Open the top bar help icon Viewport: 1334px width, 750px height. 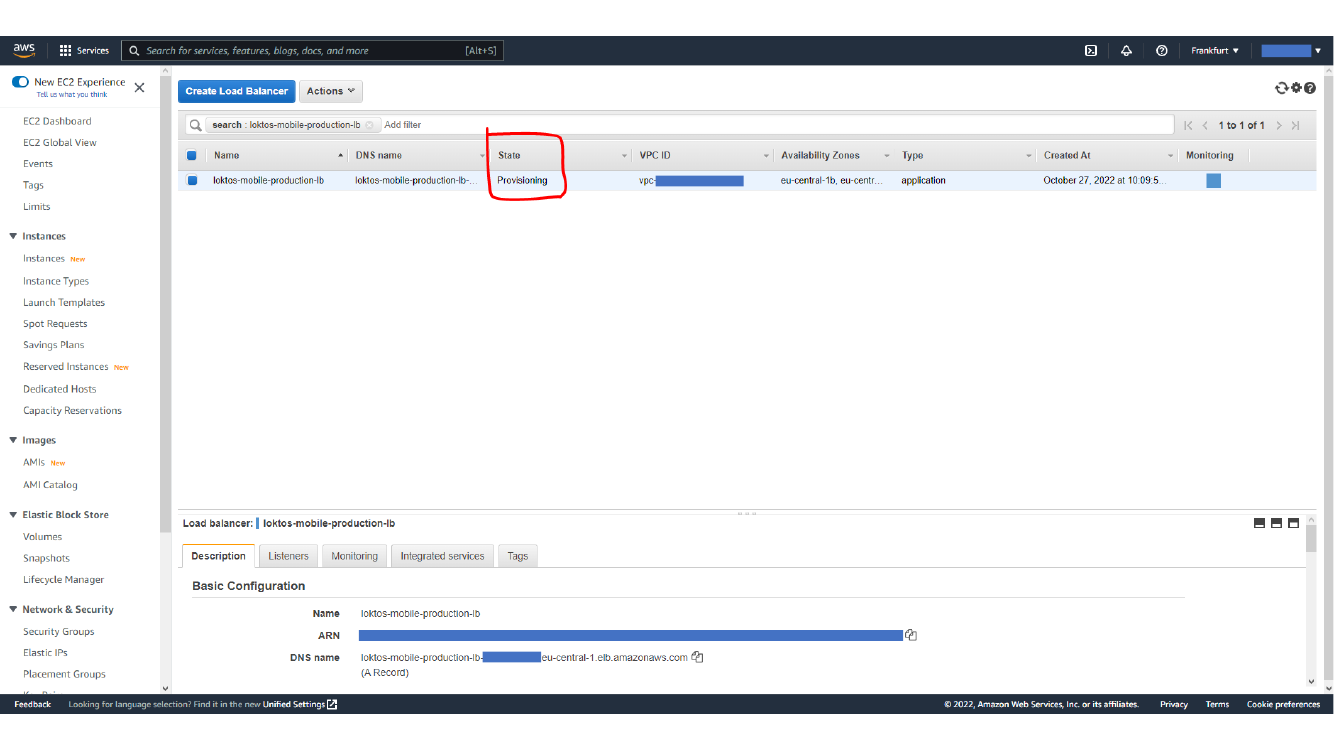coord(1161,50)
